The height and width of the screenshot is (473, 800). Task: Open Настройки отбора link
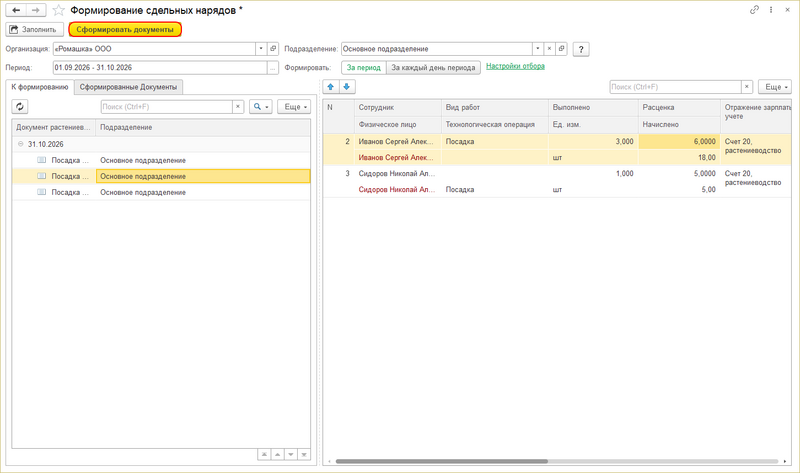[x=515, y=66]
